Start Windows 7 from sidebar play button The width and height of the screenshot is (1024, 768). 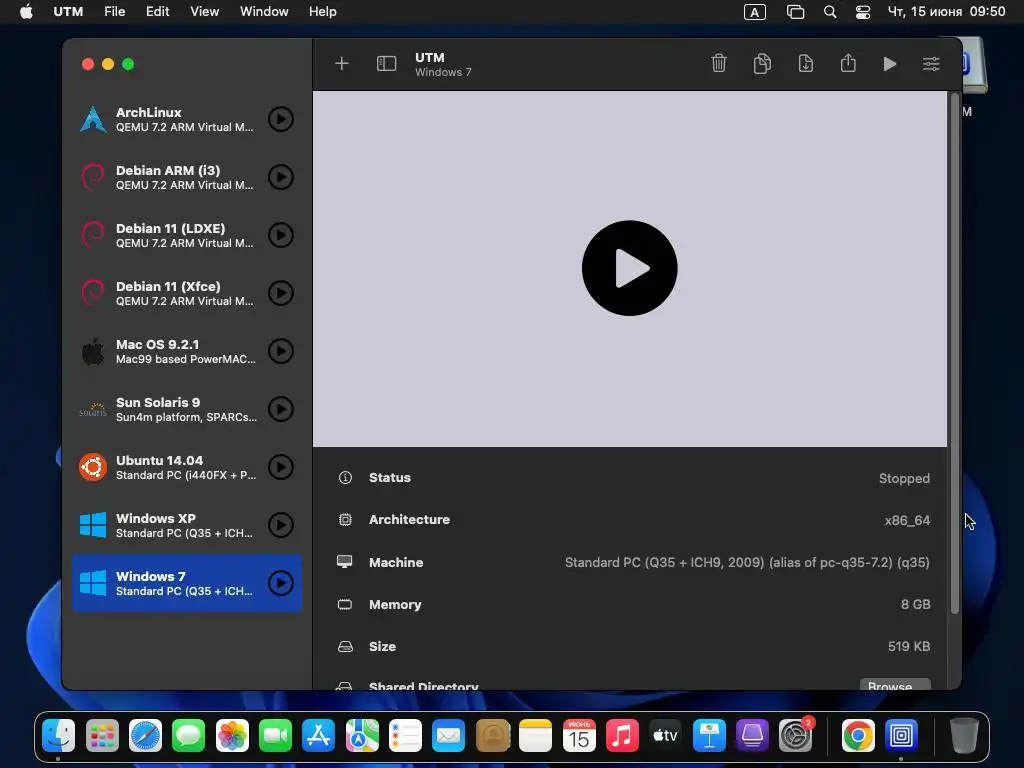pyautogui.click(x=281, y=583)
